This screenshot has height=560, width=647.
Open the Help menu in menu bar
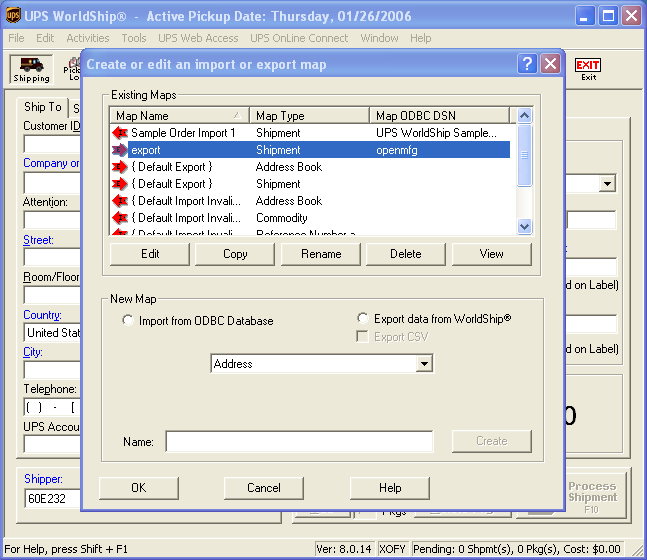tap(420, 38)
